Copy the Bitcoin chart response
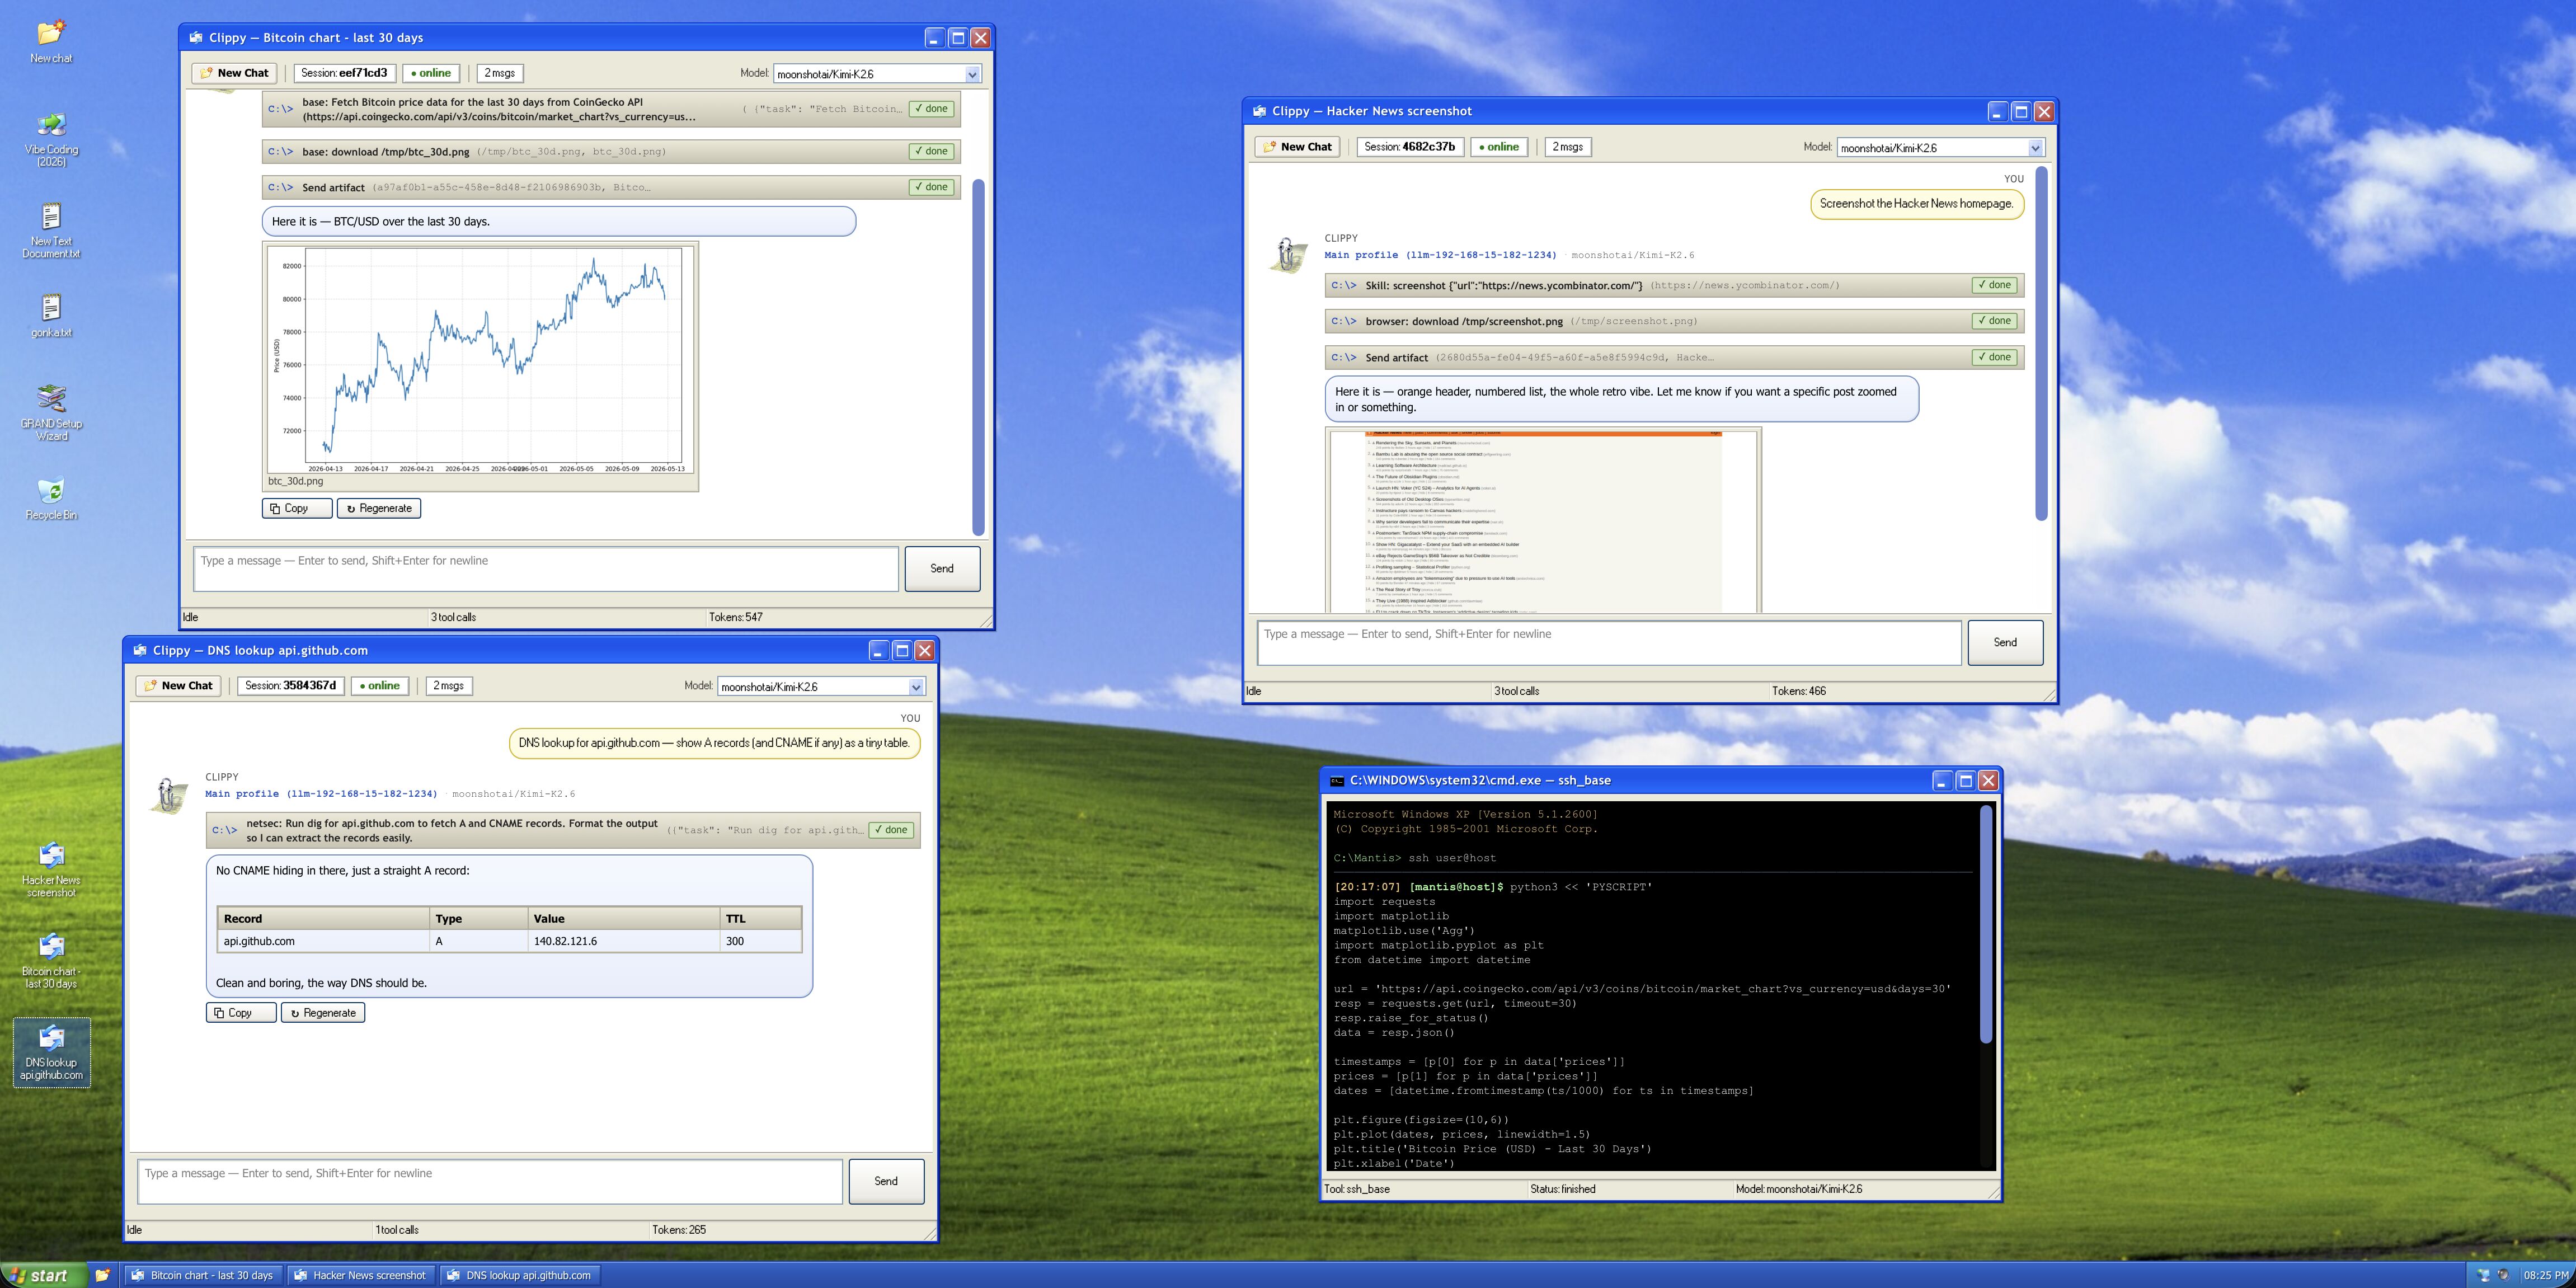This screenshot has width=2576, height=1288. pos(296,508)
